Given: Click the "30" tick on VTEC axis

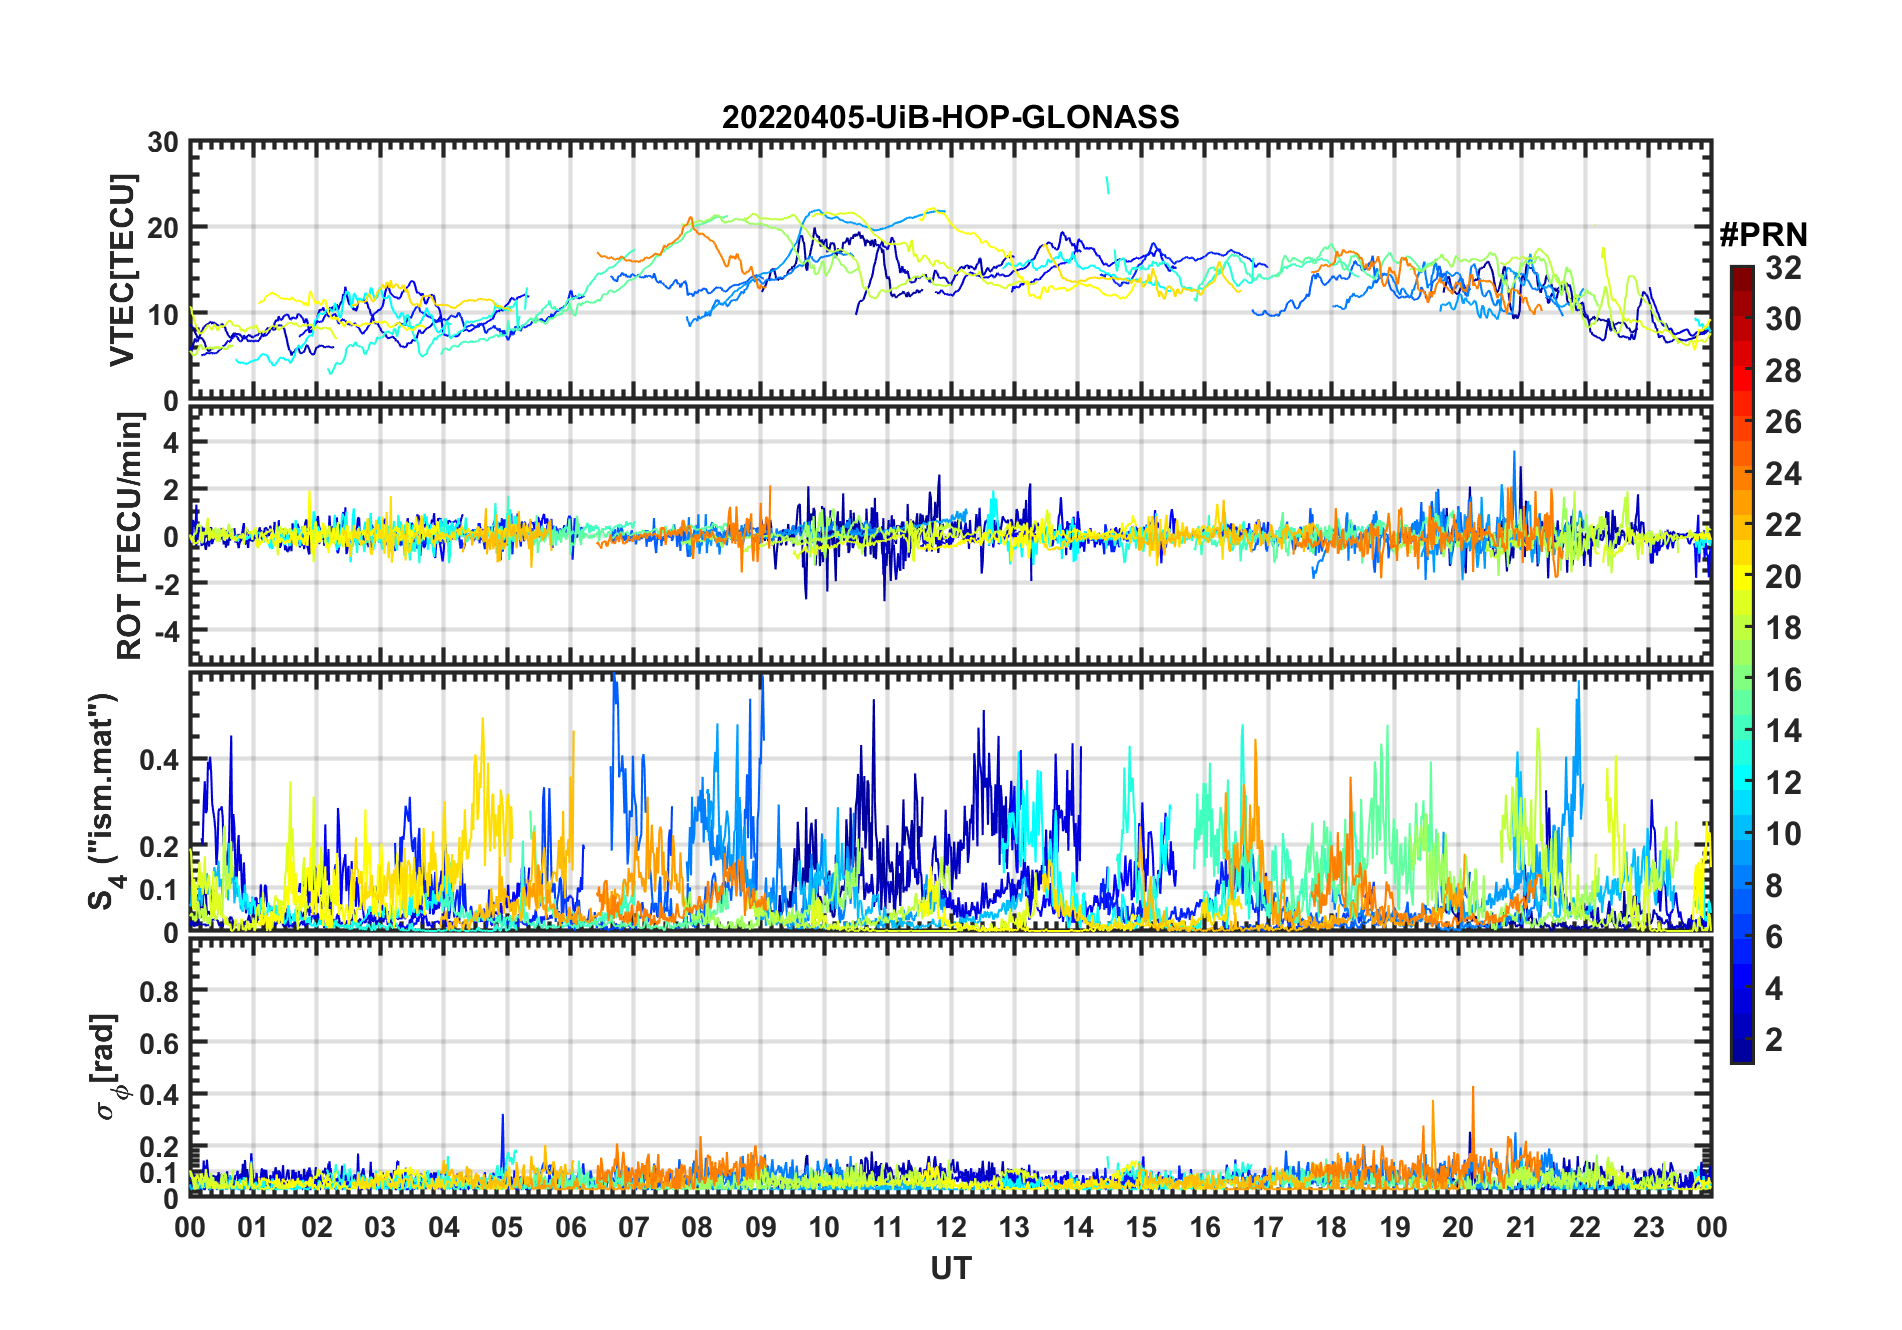Looking at the screenshot, I should (163, 142).
